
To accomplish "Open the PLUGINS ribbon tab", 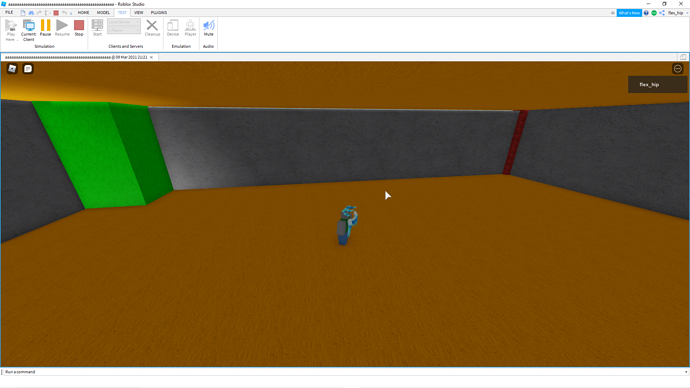I will tap(159, 13).
